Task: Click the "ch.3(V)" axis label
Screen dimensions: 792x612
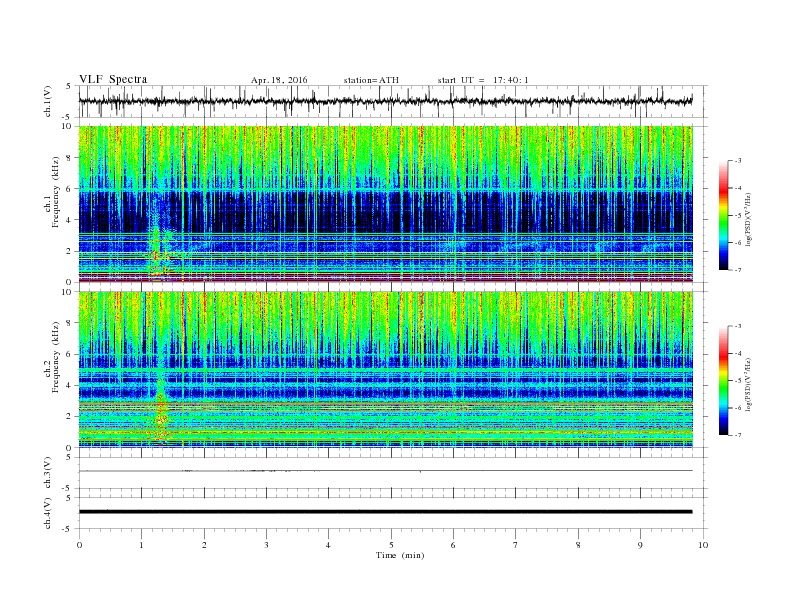Action: click(48, 473)
